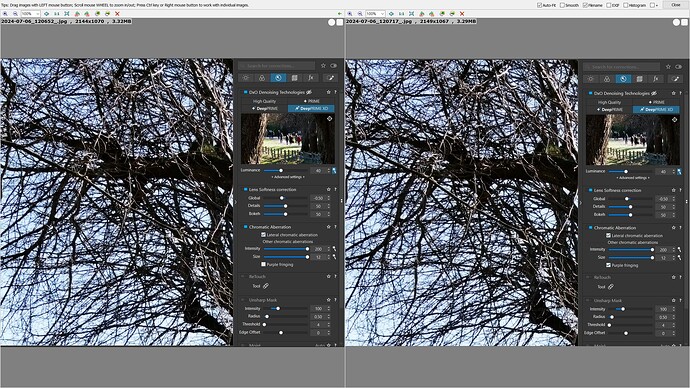This screenshot has height=388, width=690.
Task: Toggle Lens Softness correction switch, left image
Action: point(245,190)
